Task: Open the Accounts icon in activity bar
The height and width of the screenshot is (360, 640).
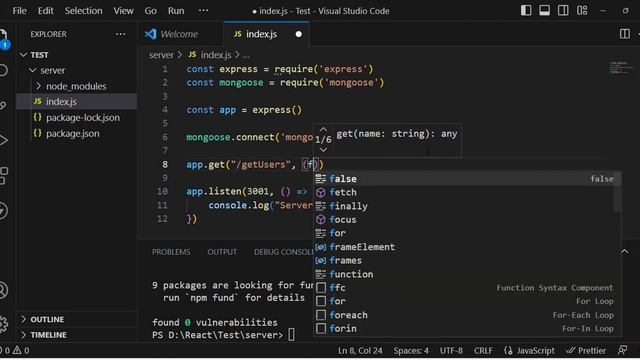Action: tap(3, 290)
